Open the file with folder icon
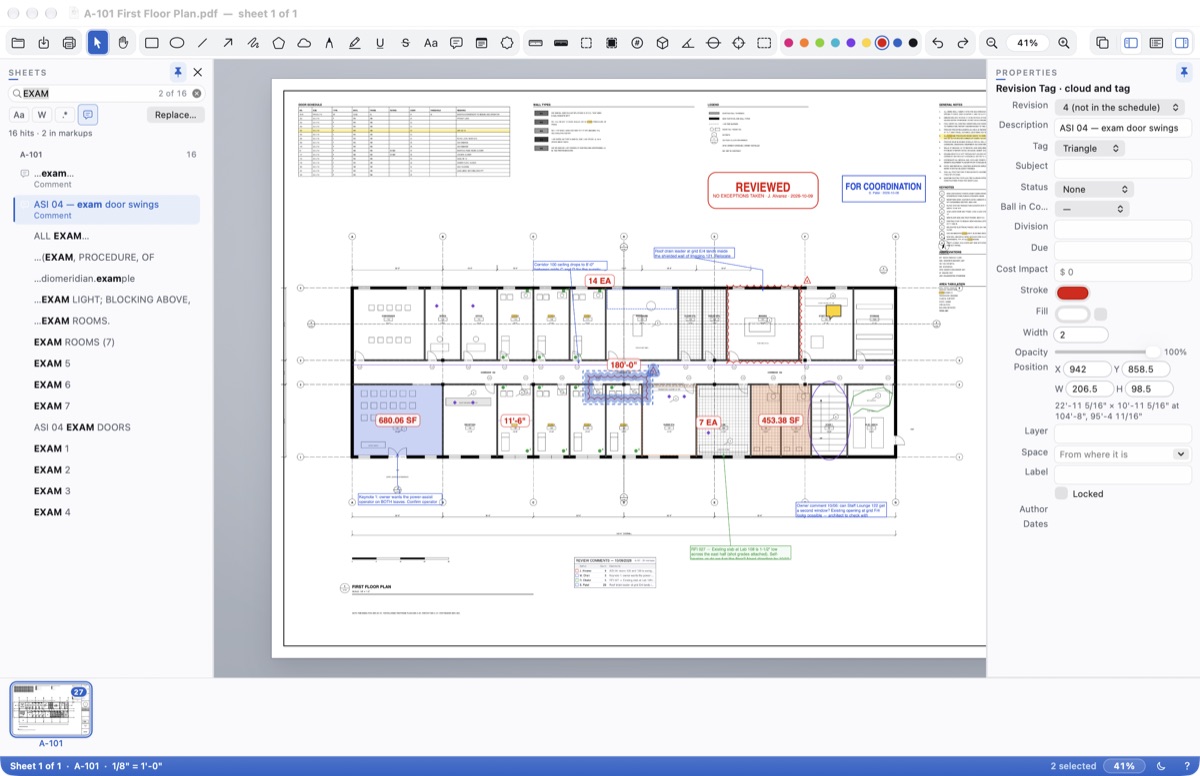1200x776 pixels. [18, 43]
